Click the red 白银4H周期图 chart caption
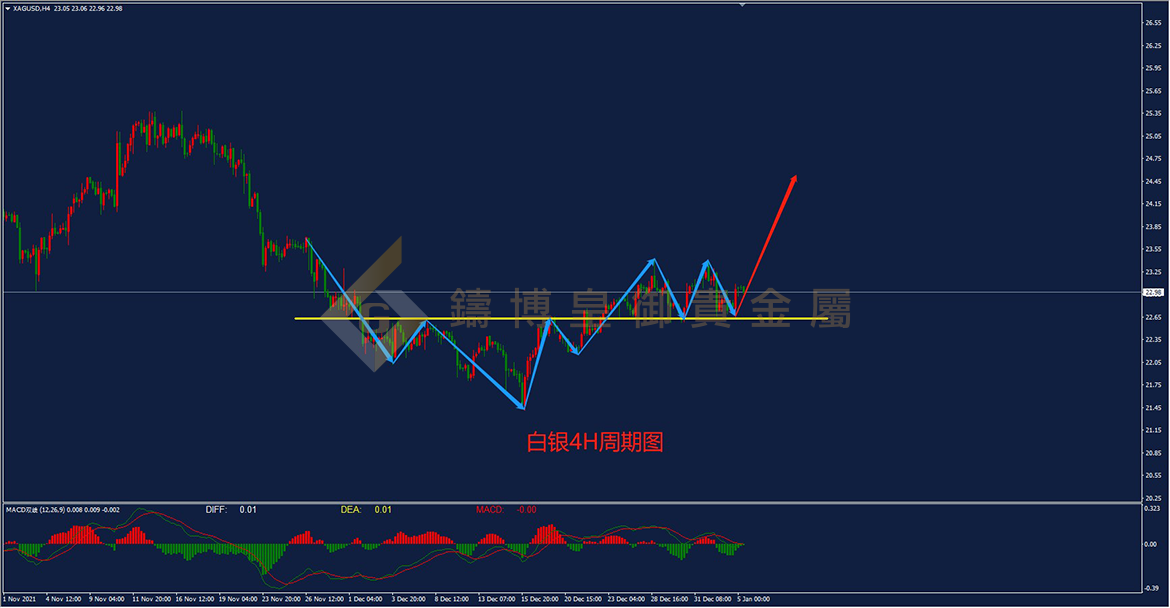Viewport: 1170px width, 608px height. 595,442
